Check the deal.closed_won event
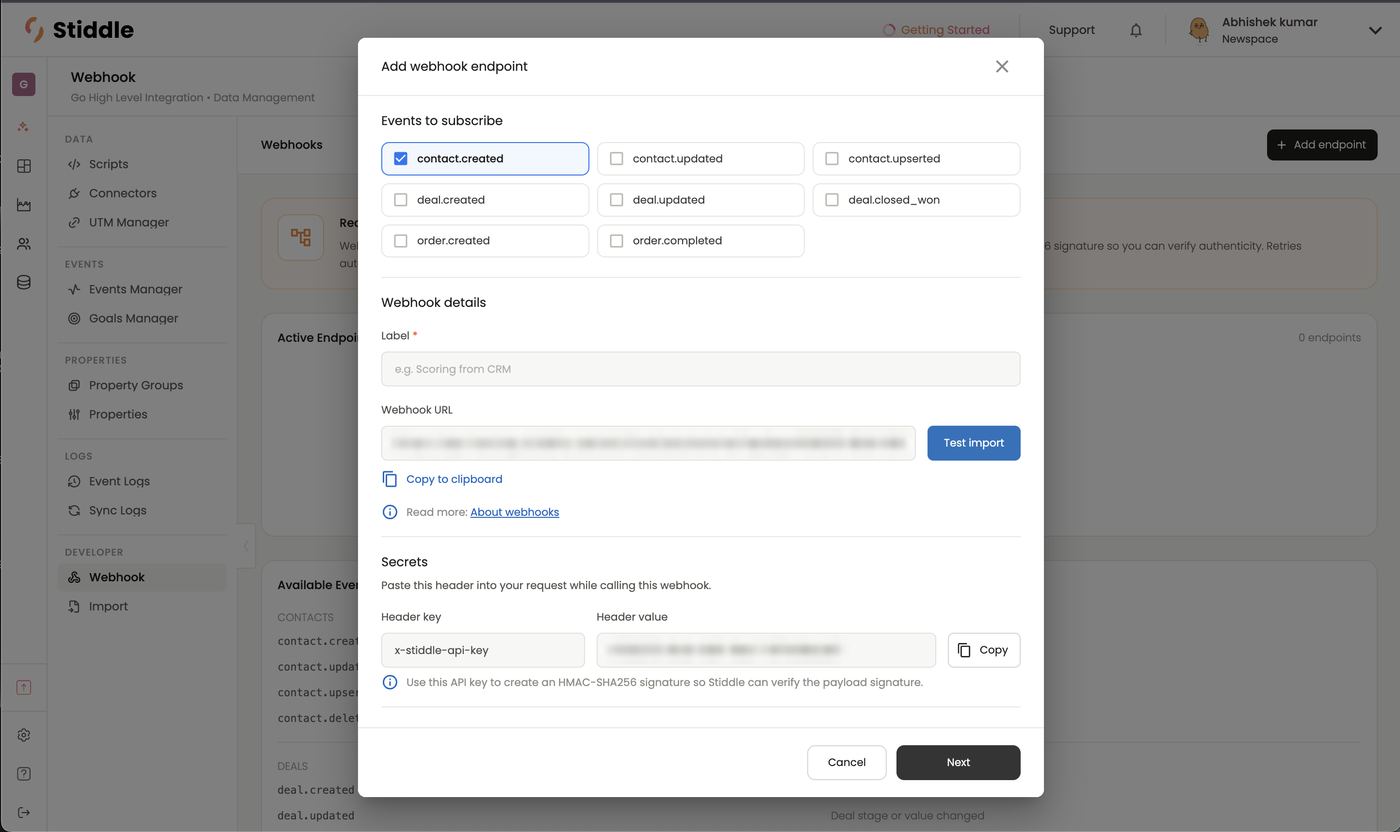 point(832,200)
